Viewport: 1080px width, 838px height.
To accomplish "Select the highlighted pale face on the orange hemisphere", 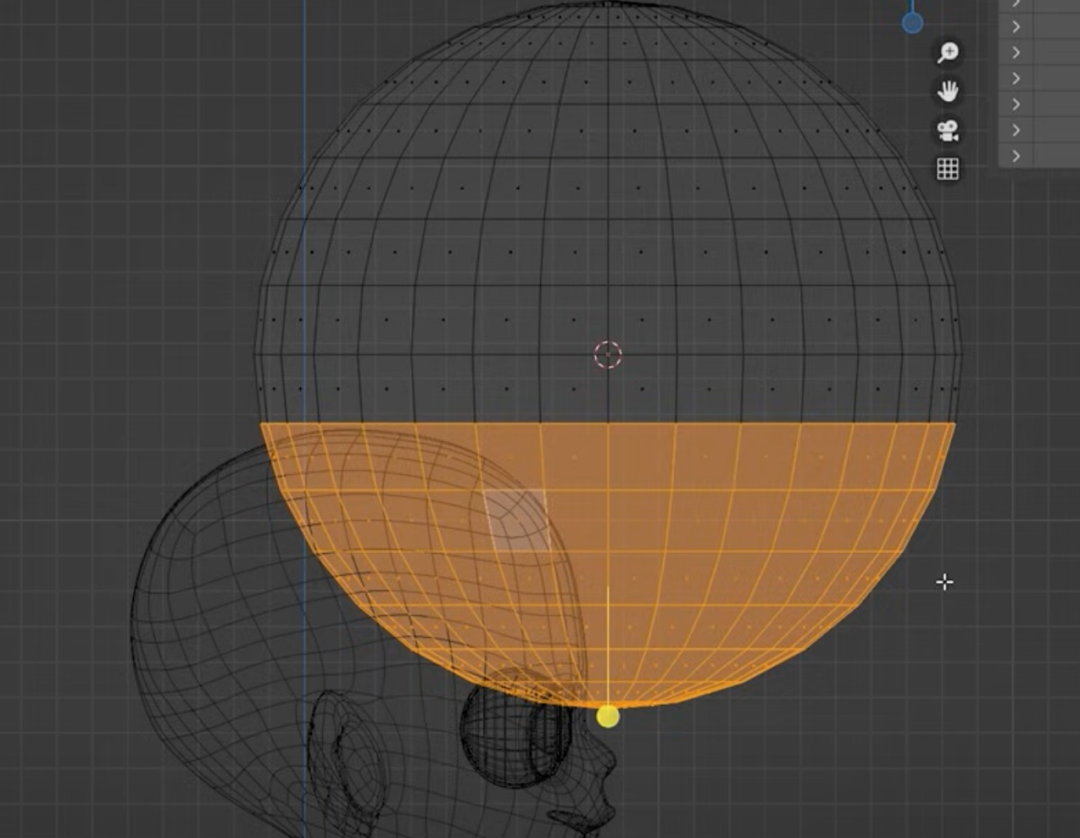I will point(517,521).
